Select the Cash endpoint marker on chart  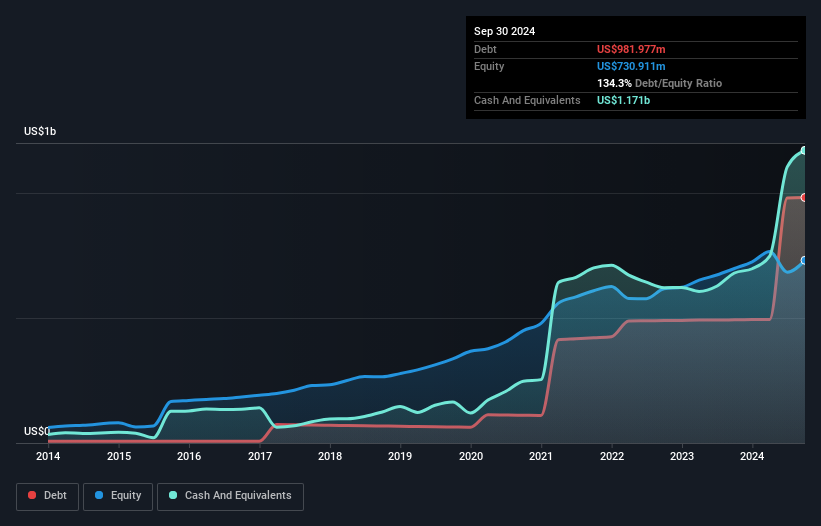point(804,151)
